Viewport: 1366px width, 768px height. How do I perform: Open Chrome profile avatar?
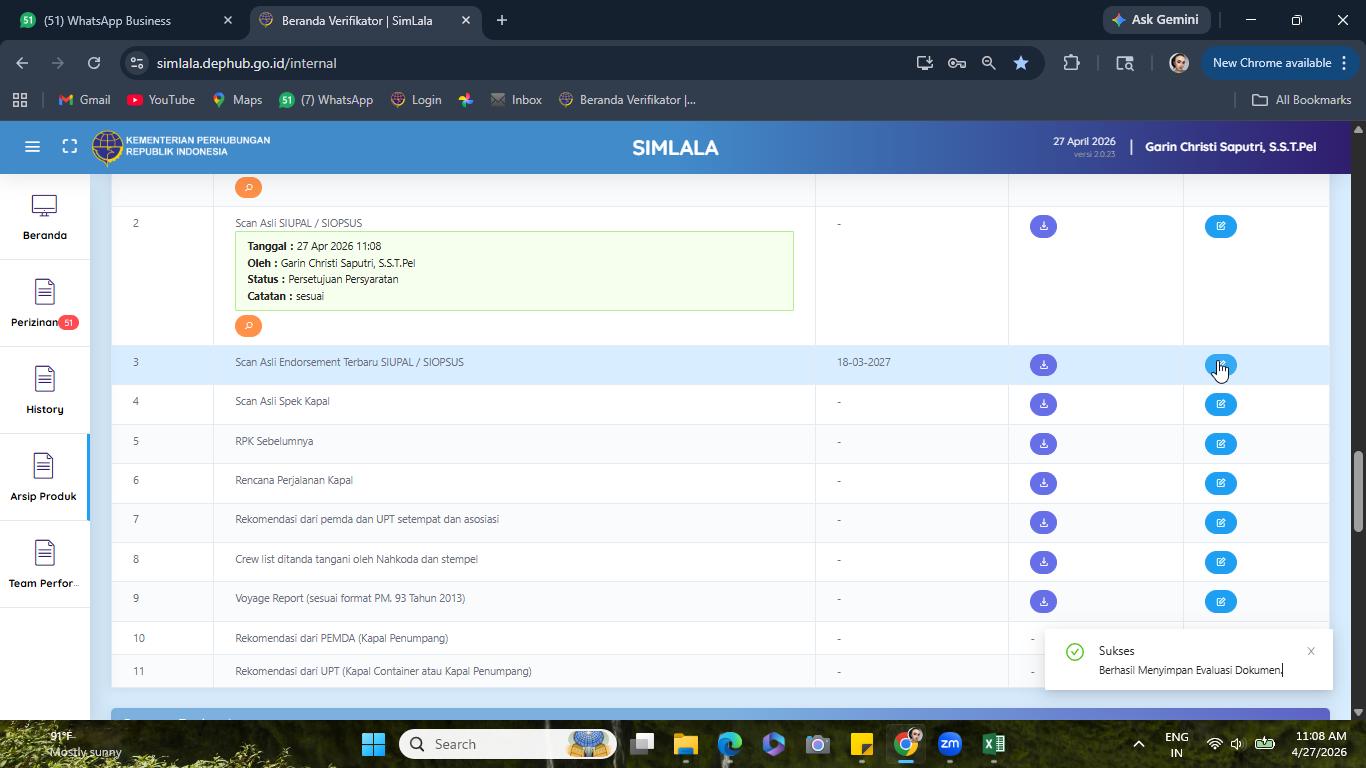(1179, 63)
